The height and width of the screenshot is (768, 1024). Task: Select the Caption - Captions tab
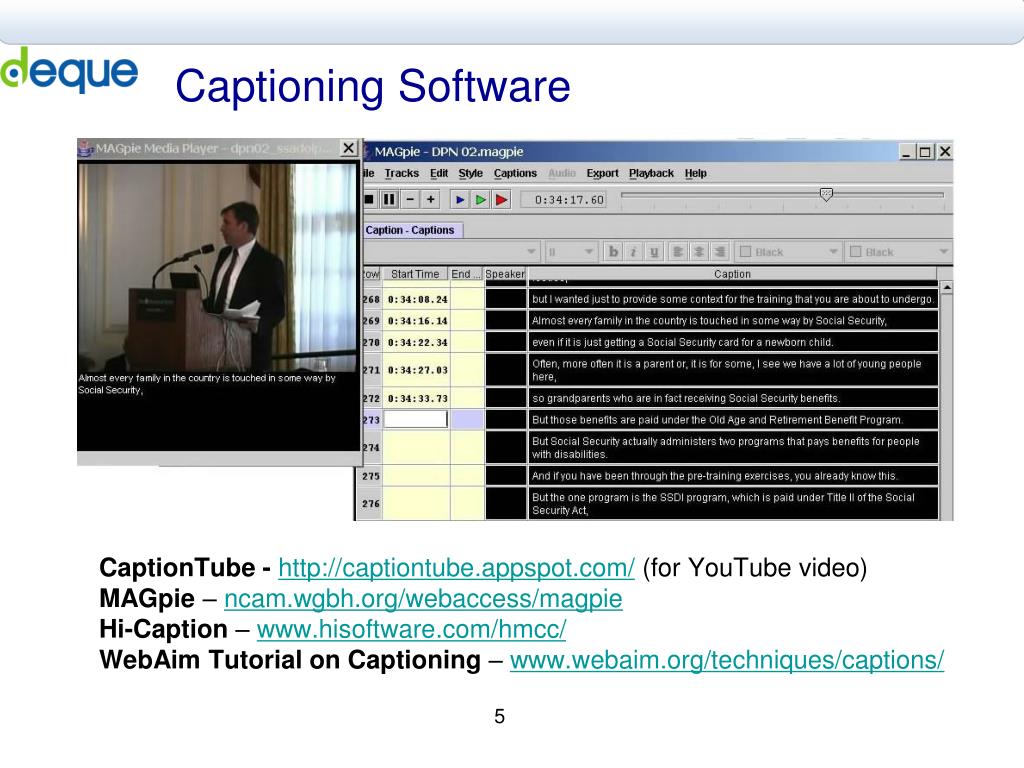(411, 230)
